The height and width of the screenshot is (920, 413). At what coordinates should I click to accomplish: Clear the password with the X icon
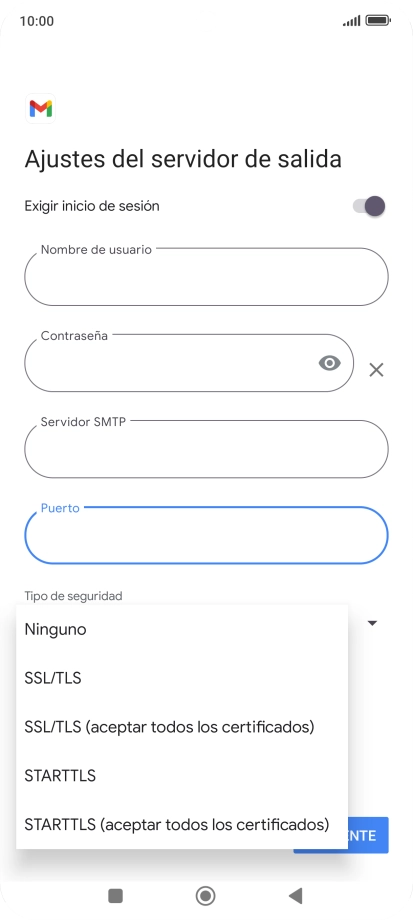pos(376,370)
